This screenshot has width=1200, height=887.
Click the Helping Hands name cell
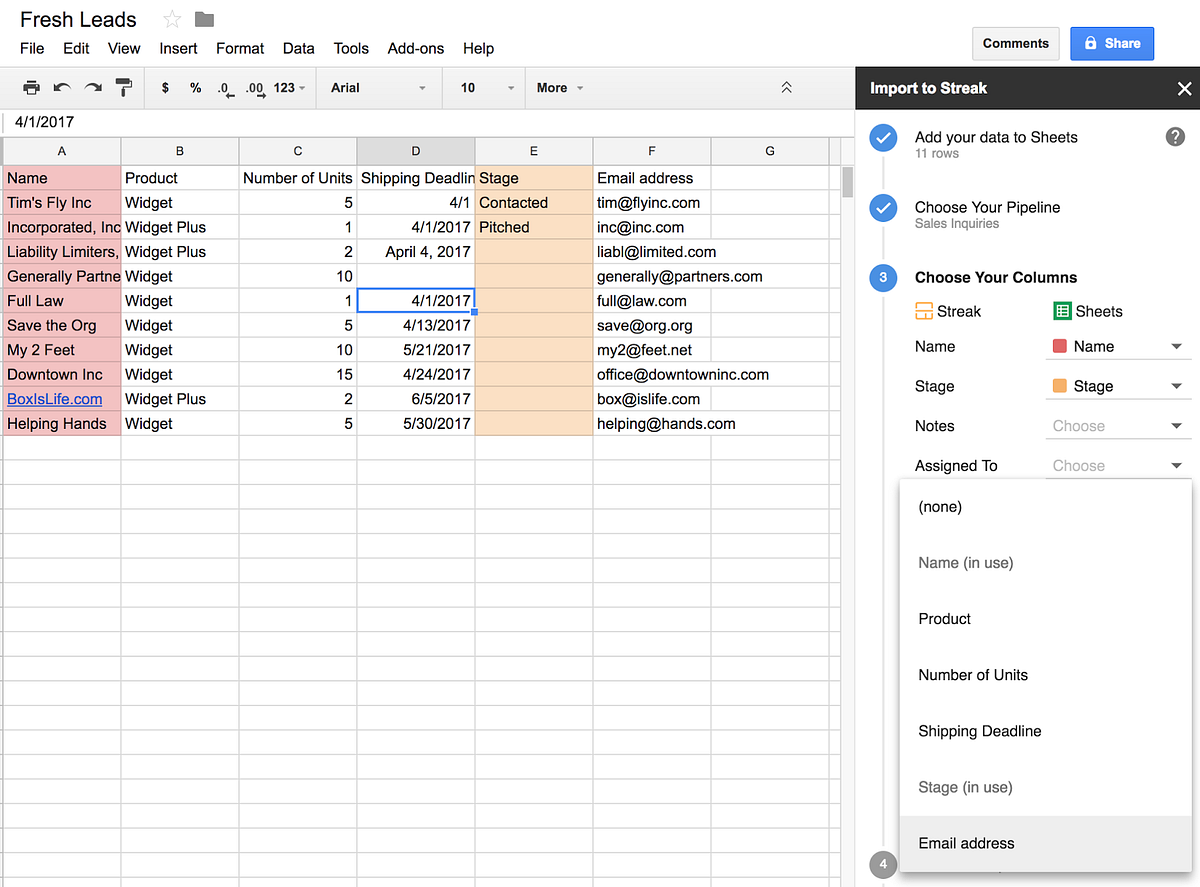pyautogui.click(x=62, y=424)
